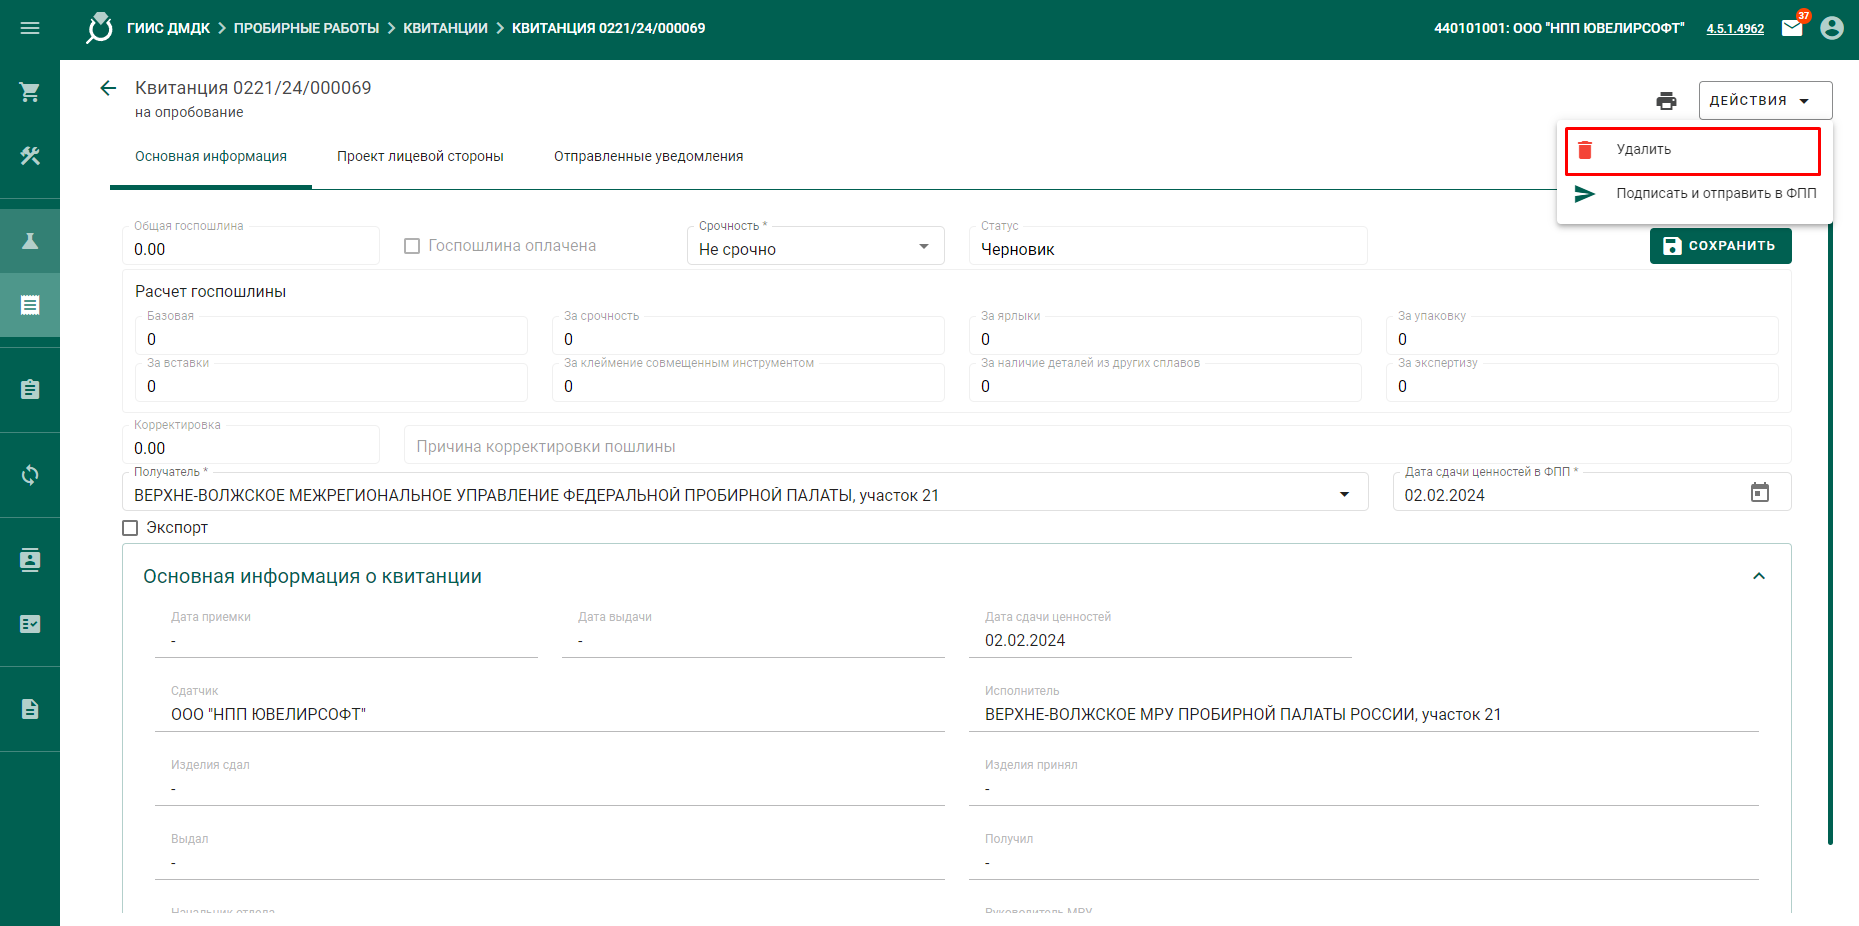Go to ГИИС ДМДК breadcrumb
This screenshot has height=926, width=1859.
pos(168,28)
